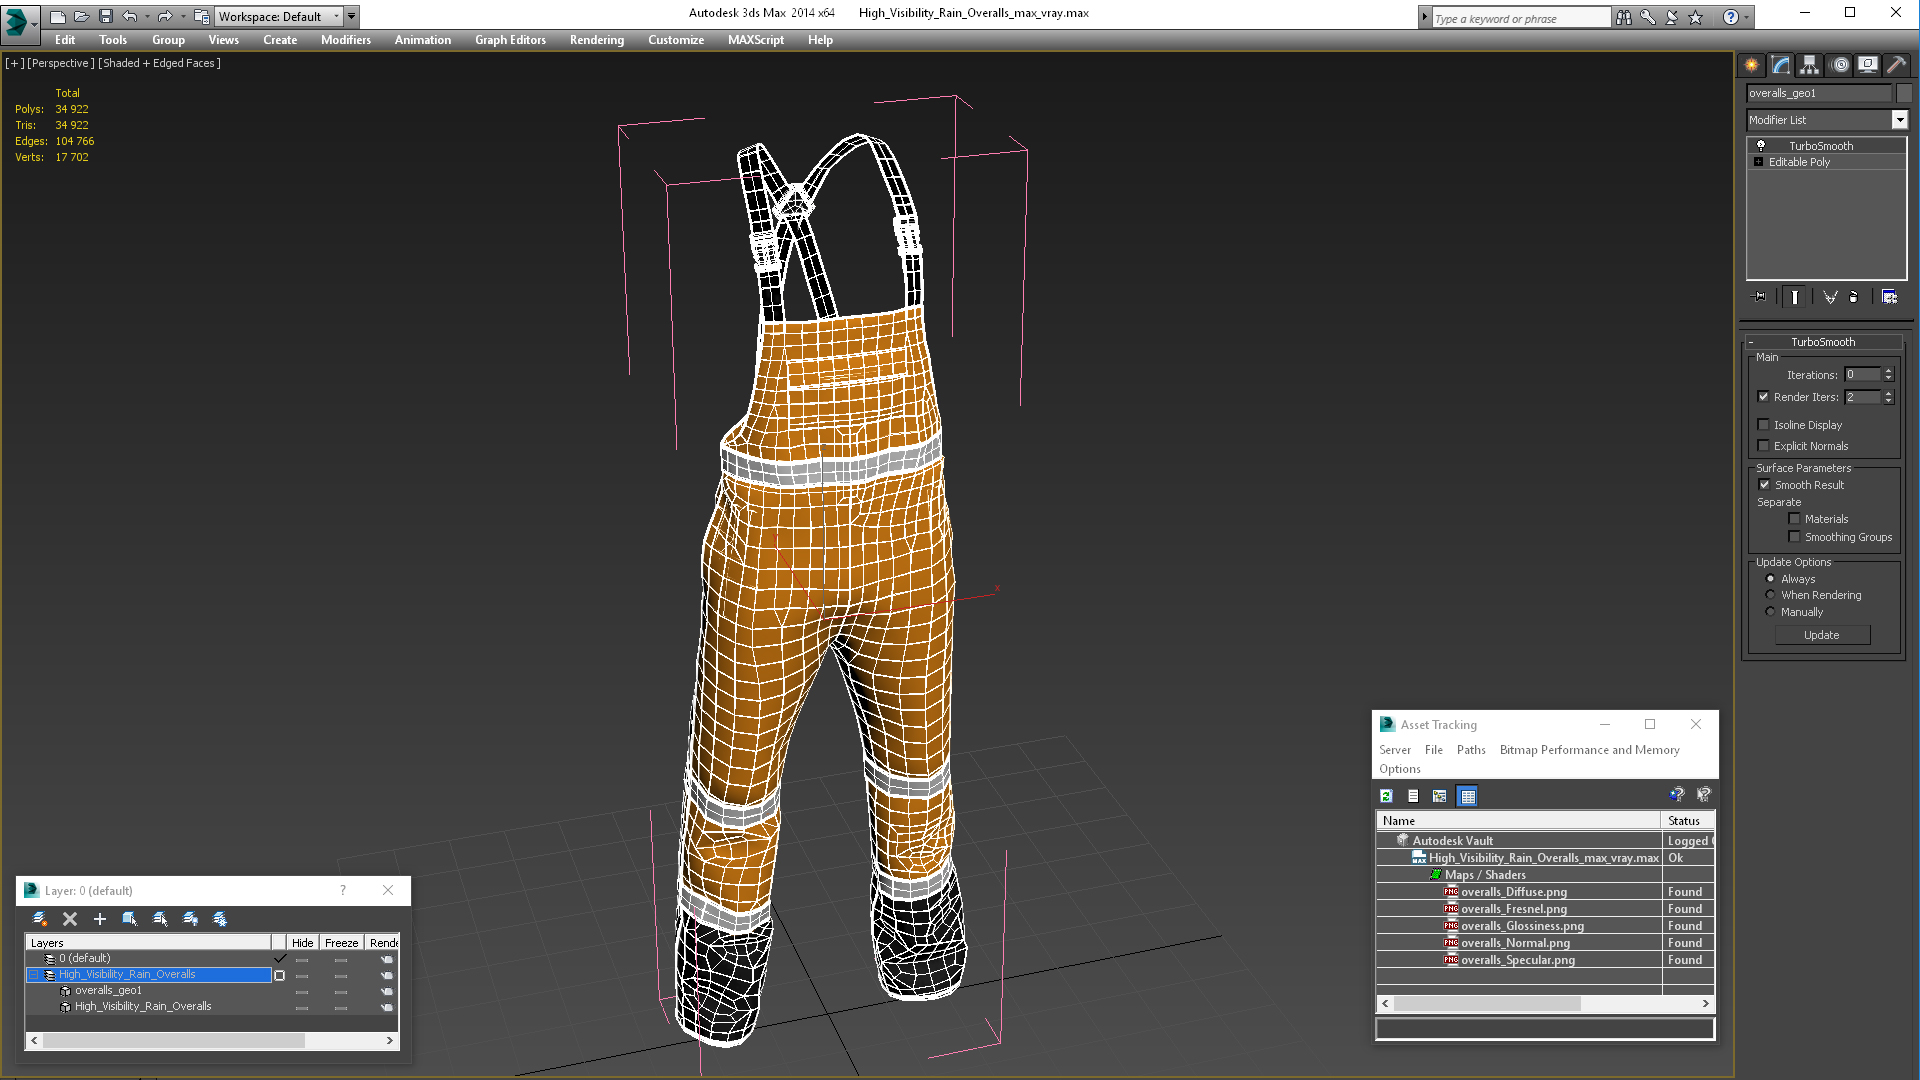The width and height of the screenshot is (1920, 1080).
Task: Enable Isoline Display checkbox
Action: point(1764,425)
